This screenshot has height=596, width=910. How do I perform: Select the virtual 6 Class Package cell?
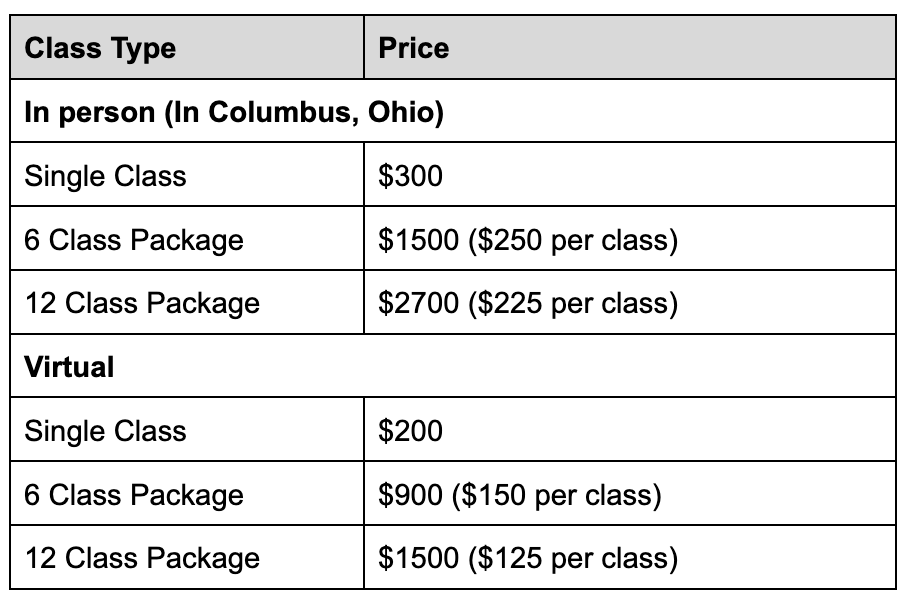tap(187, 494)
